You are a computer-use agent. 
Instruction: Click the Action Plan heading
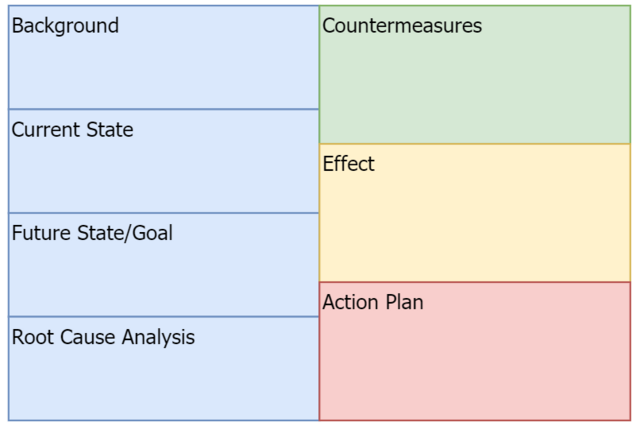[373, 302]
